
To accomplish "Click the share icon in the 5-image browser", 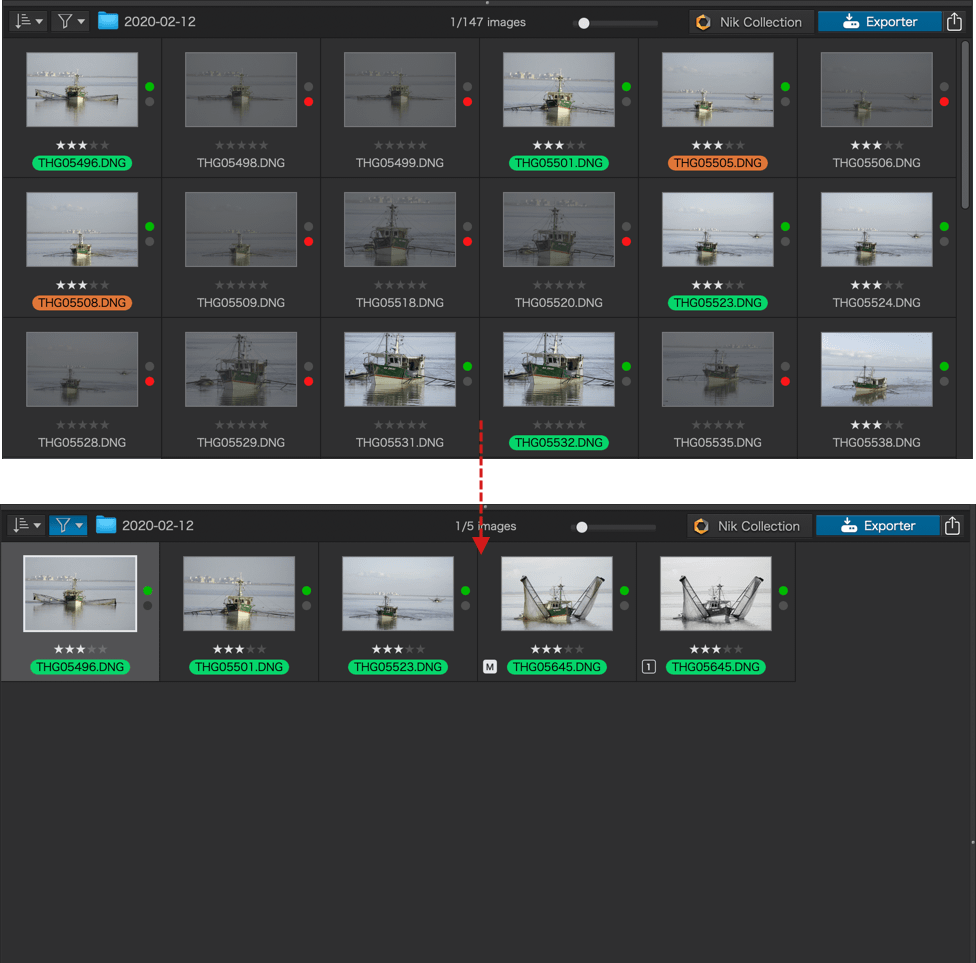I will (952, 525).
